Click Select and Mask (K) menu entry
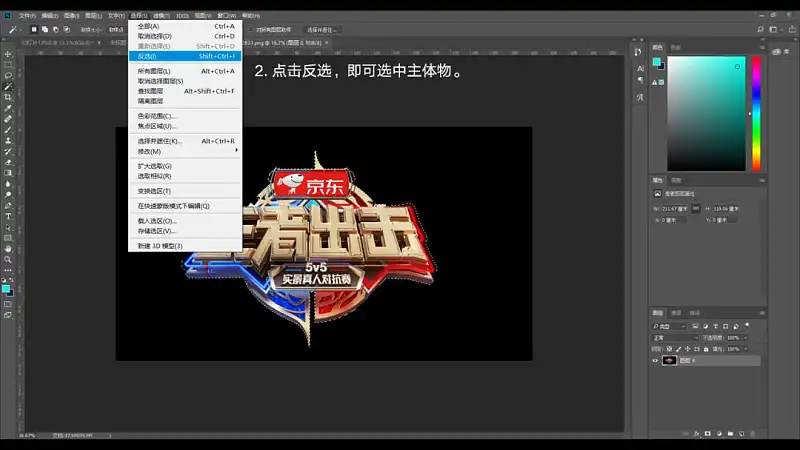This screenshot has width=800, height=450. (x=185, y=141)
